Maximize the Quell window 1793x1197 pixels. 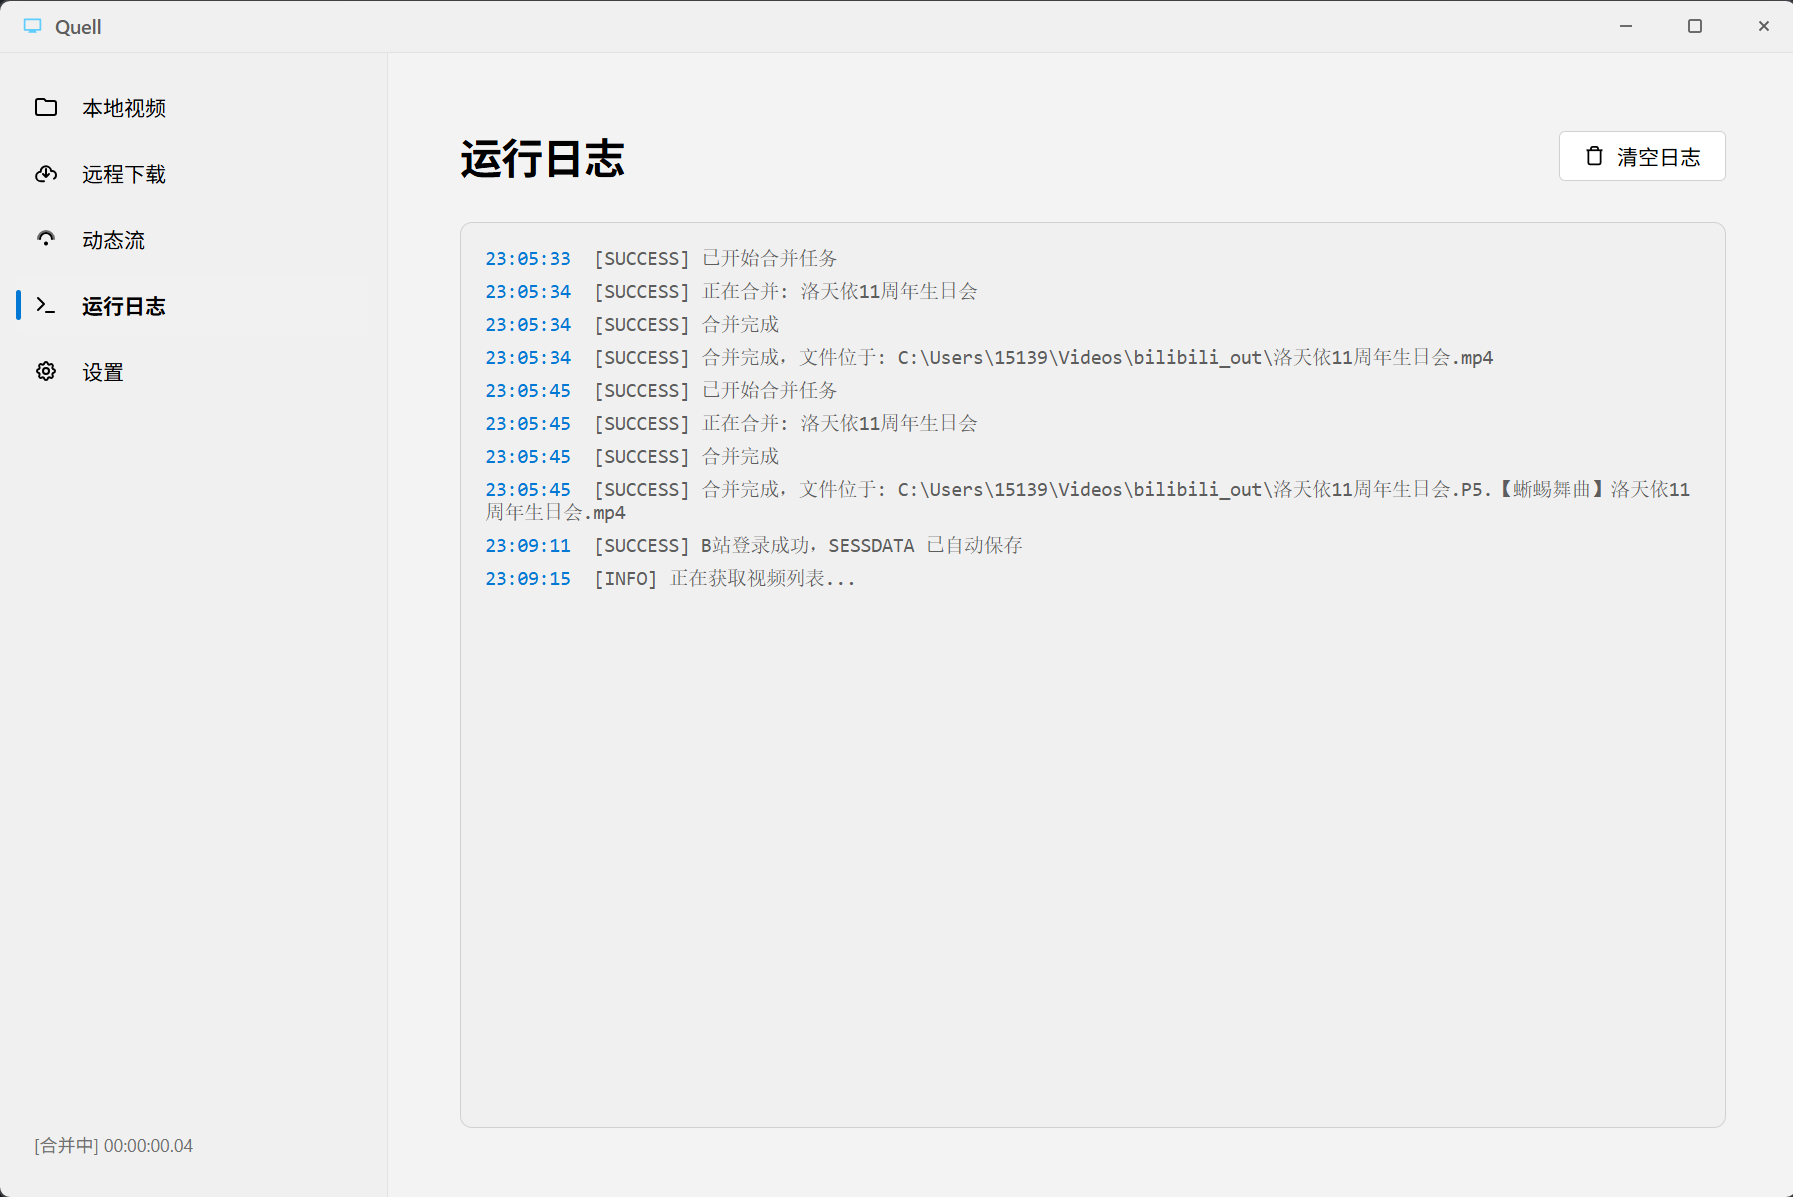tap(1695, 26)
